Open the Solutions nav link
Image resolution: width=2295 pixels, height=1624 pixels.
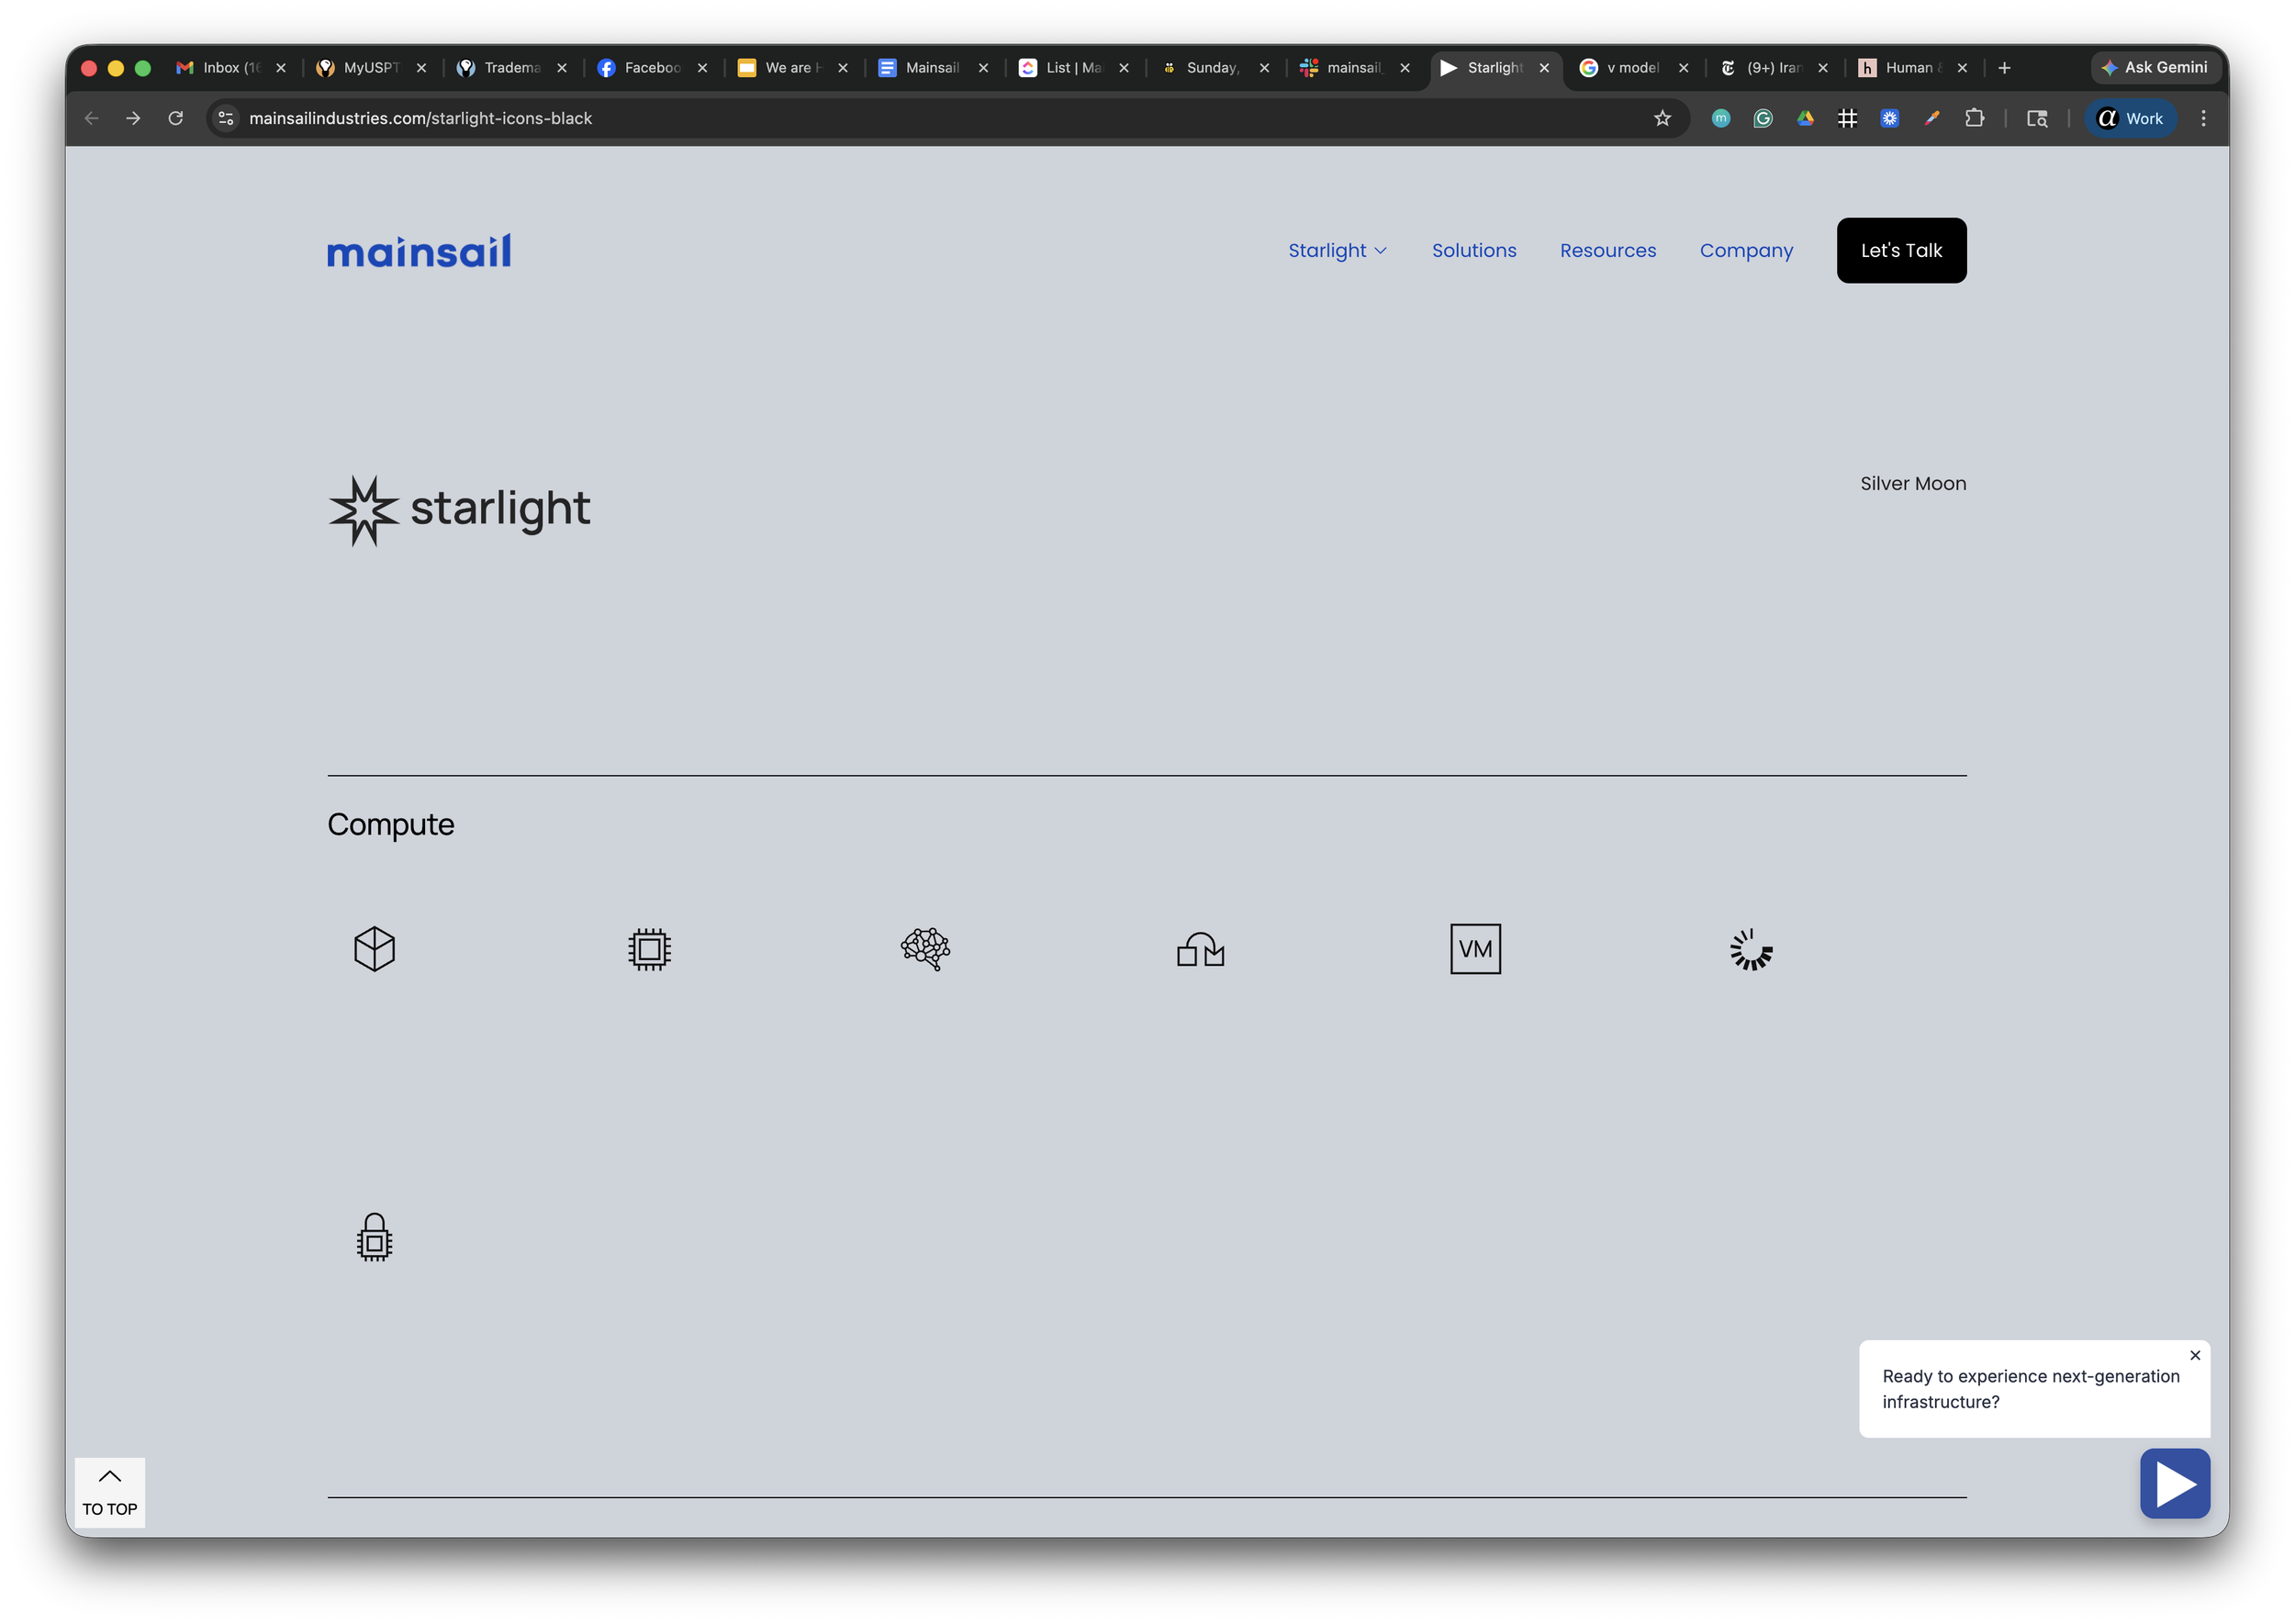(x=1473, y=250)
